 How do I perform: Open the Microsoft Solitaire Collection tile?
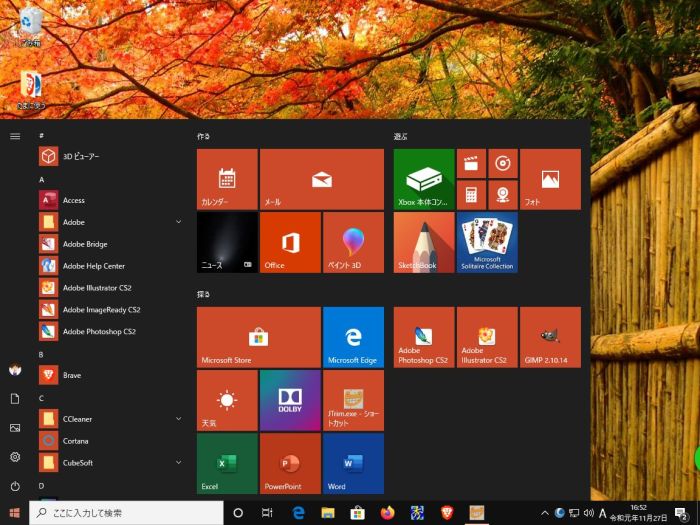point(487,242)
